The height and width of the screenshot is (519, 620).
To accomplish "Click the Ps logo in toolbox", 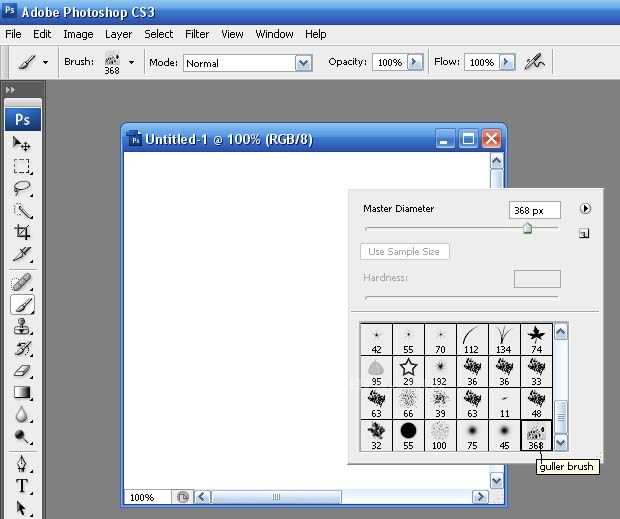I will [x=23, y=119].
